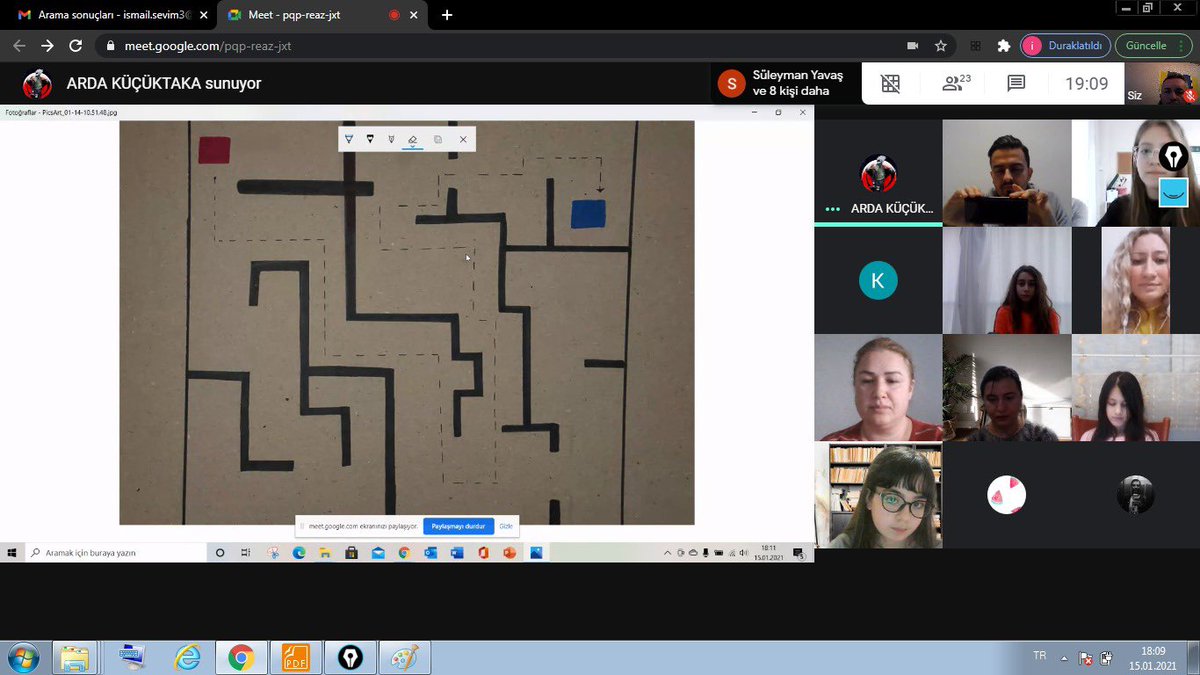Close the shared annotation toolbar
Image resolution: width=1200 pixels, height=675 pixels.
click(463, 139)
